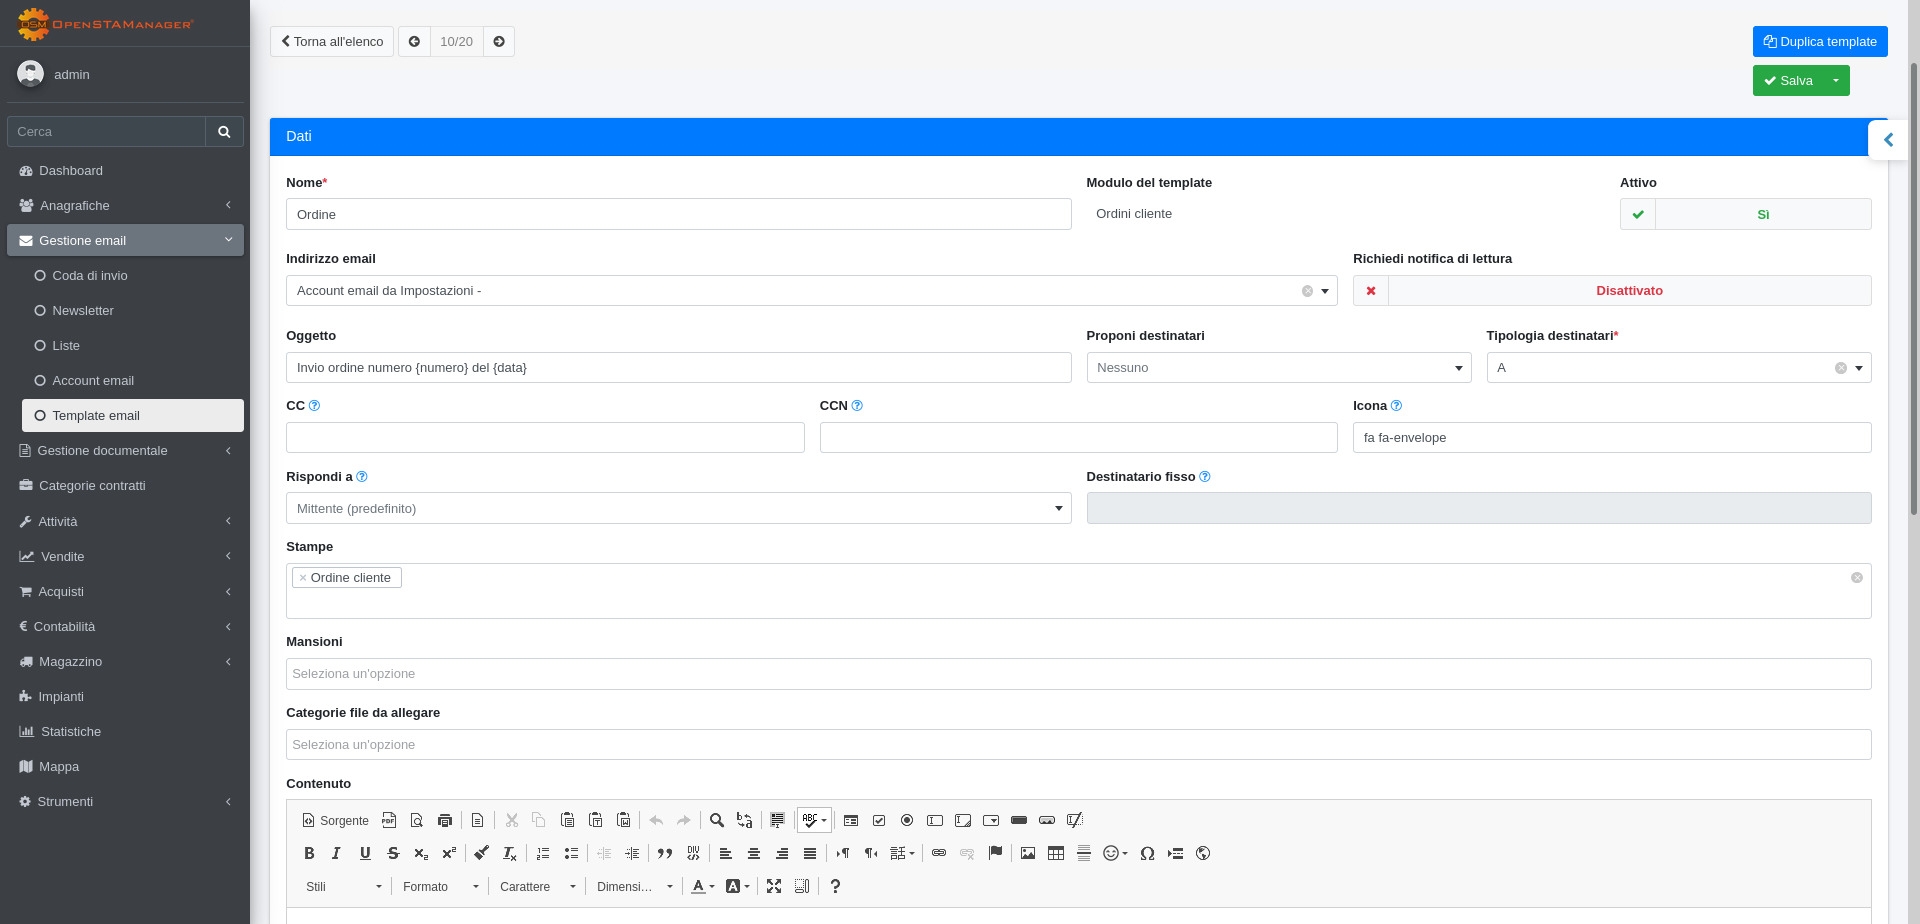This screenshot has width=1920, height=924.
Task: Maximize the content editor
Action: (773, 886)
